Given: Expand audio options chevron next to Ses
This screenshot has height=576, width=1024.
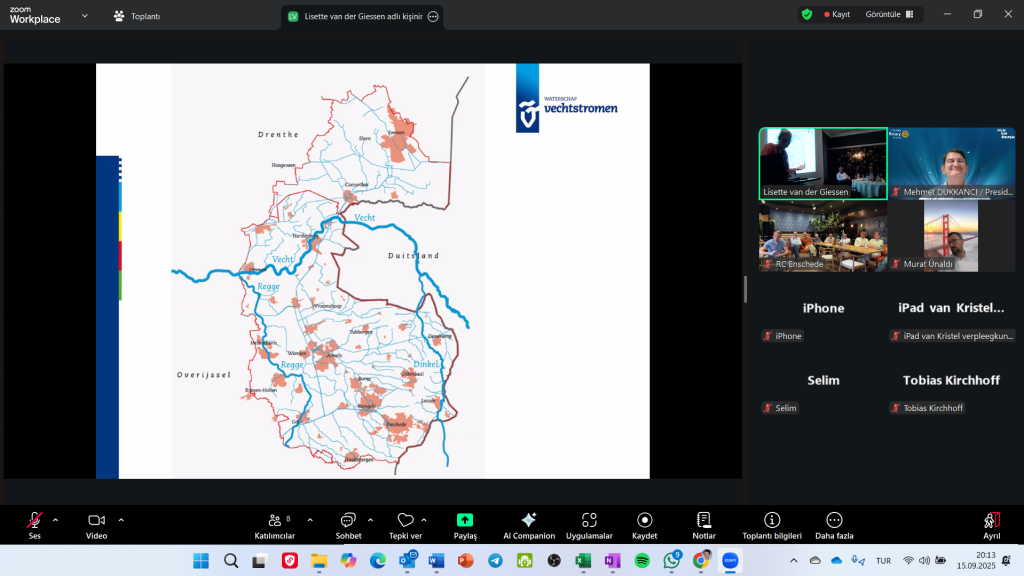Looking at the screenshot, I should (55, 520).
